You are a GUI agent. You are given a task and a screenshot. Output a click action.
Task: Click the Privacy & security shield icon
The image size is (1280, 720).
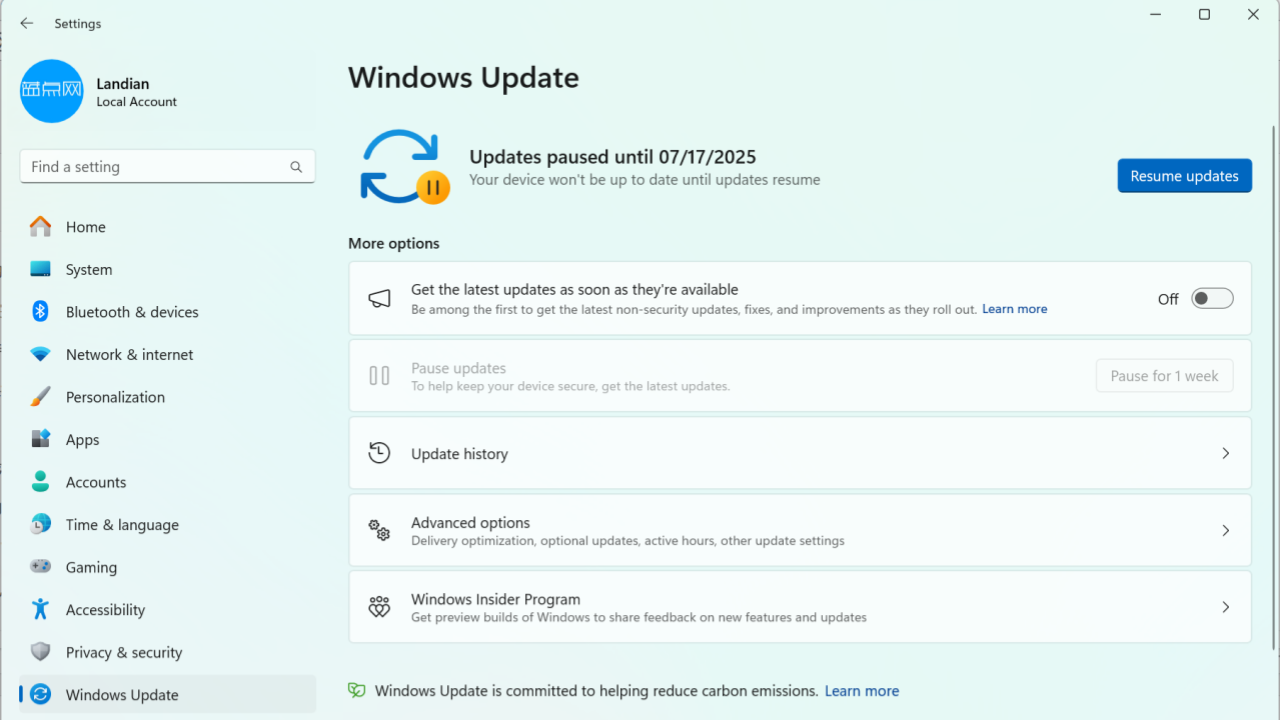click(40, 652)
